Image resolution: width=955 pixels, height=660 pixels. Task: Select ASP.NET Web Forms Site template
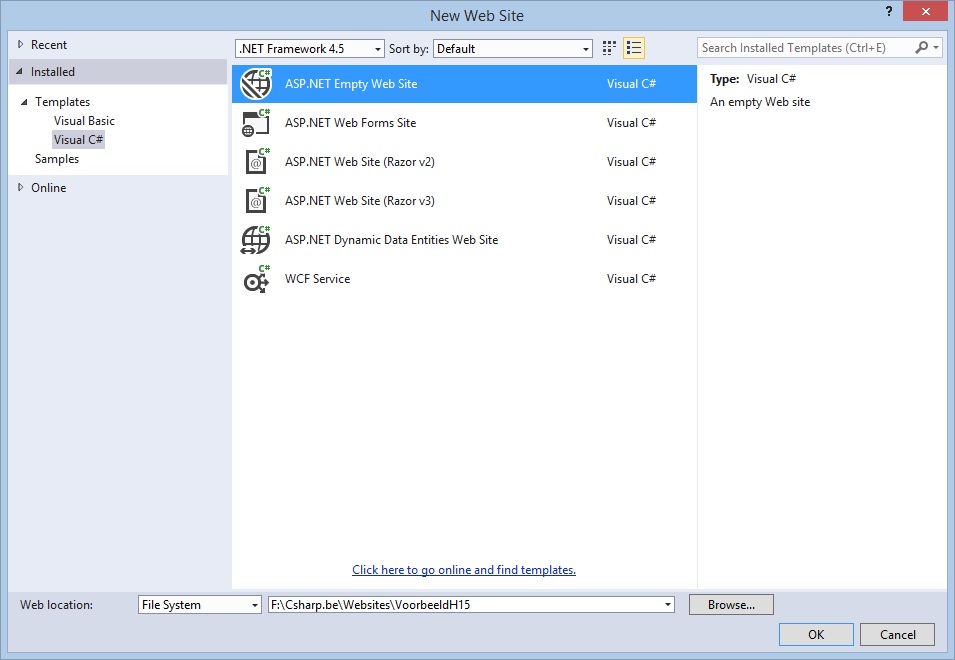[464, 123]
